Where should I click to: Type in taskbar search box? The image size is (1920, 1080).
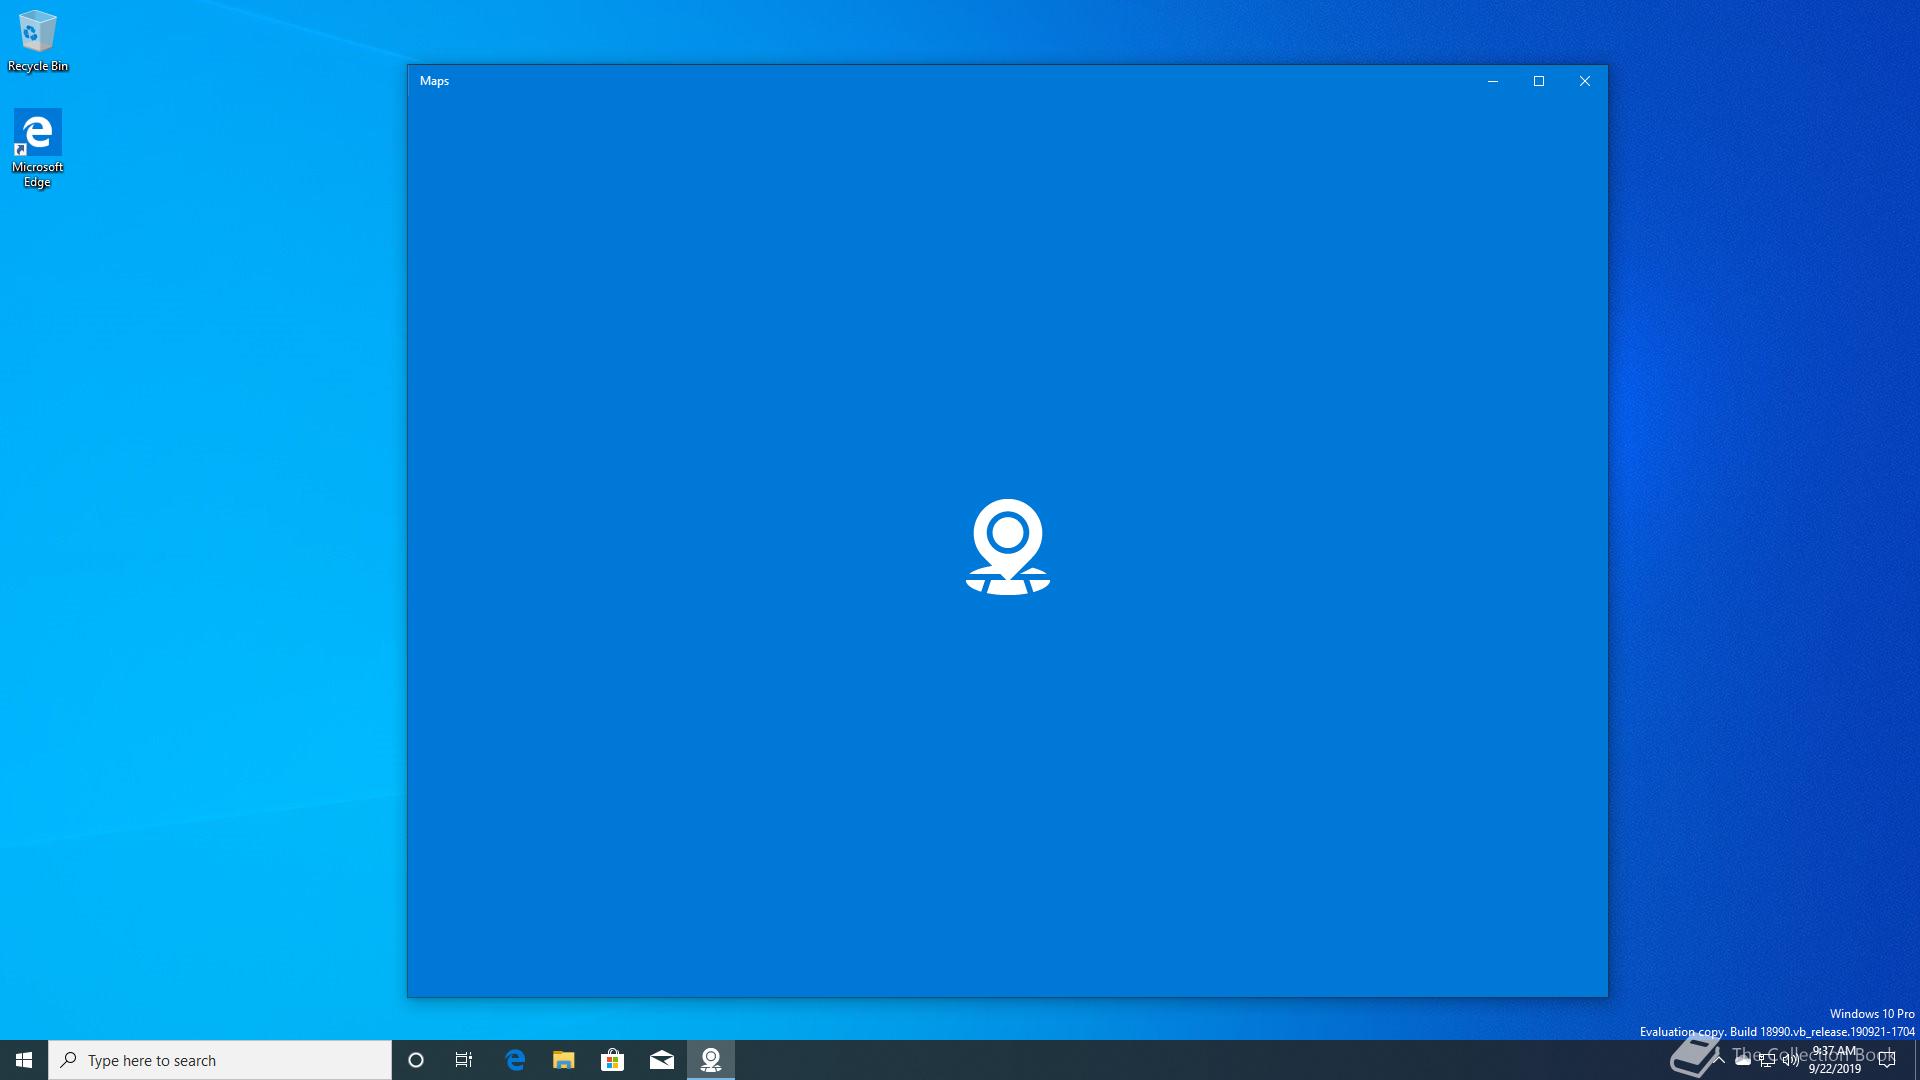(220, 1060)
